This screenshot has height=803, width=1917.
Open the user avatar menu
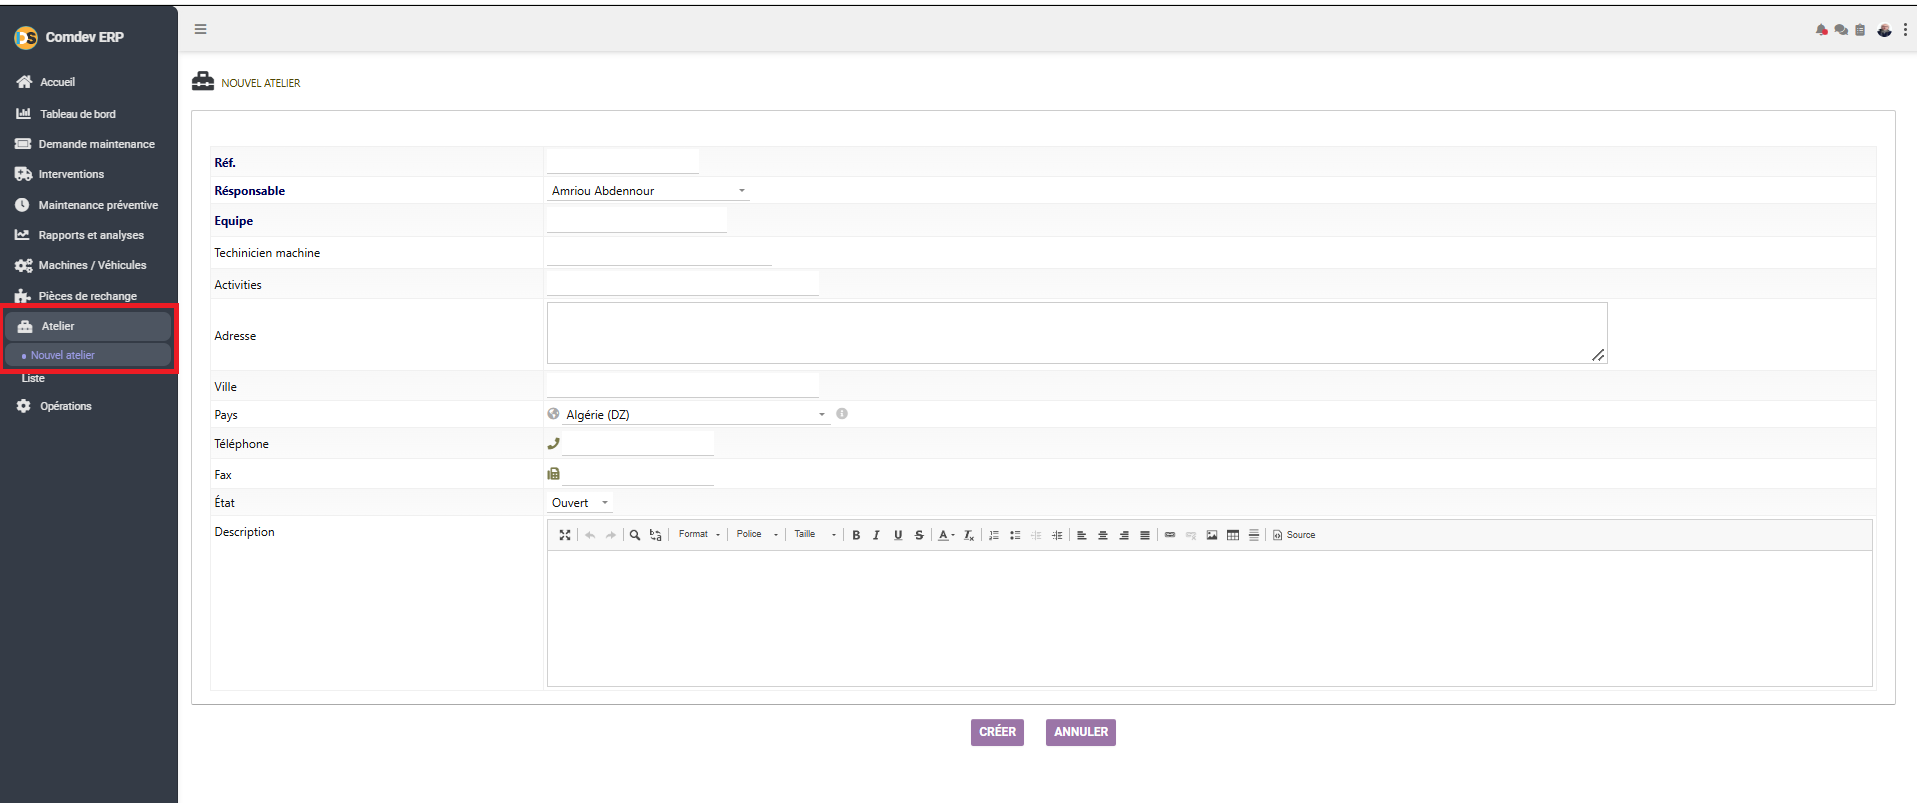point(1884,30)
